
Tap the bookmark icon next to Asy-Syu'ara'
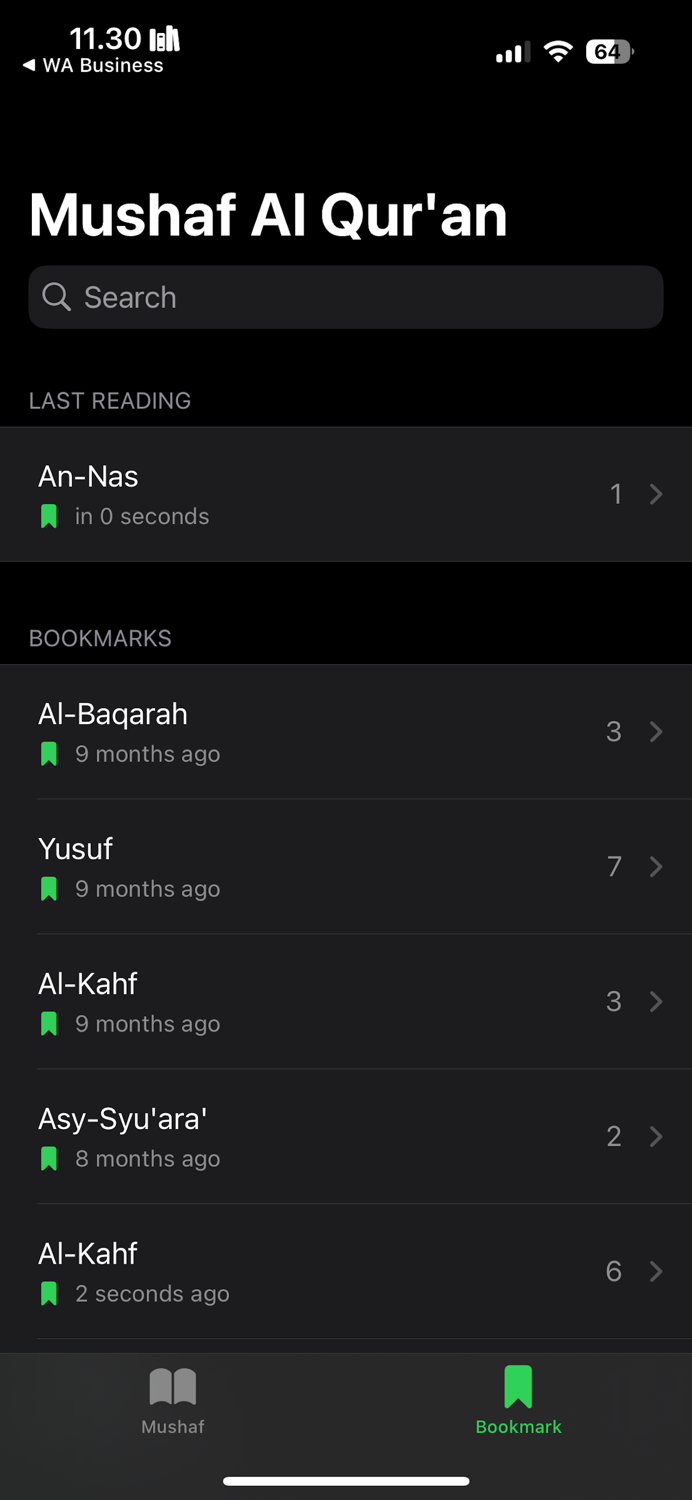click(x=48, y=1158)
